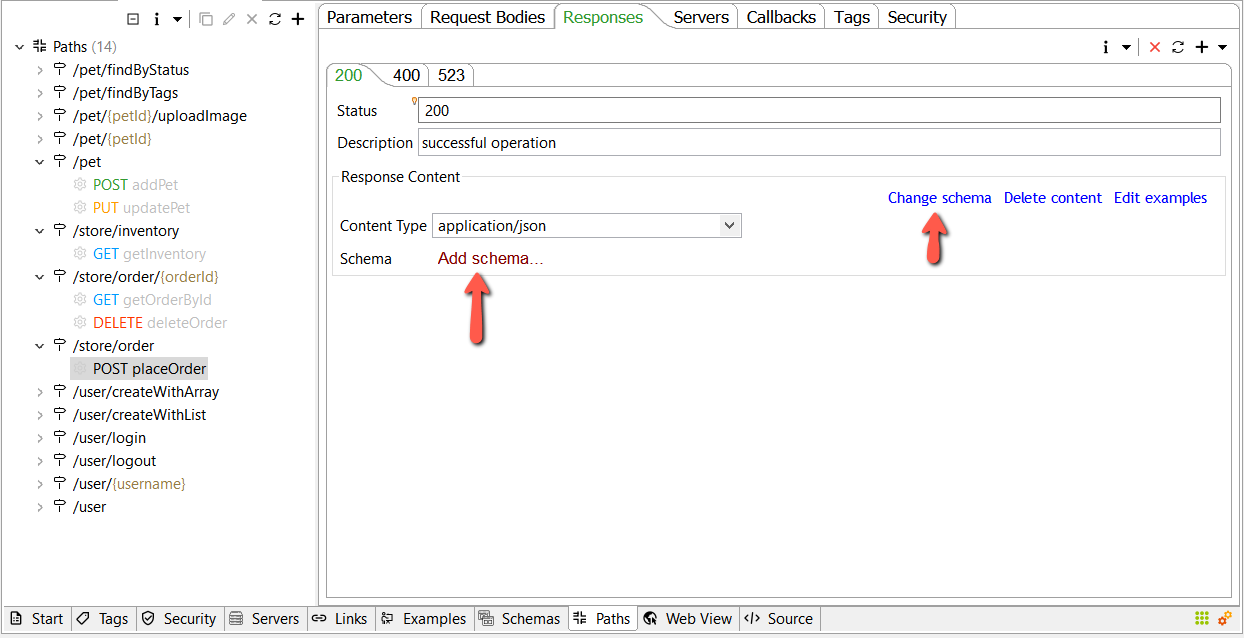Open the Tags tab in the operation editor
This screenshot has height=638, width=1244.
click(x=852, y=17)
